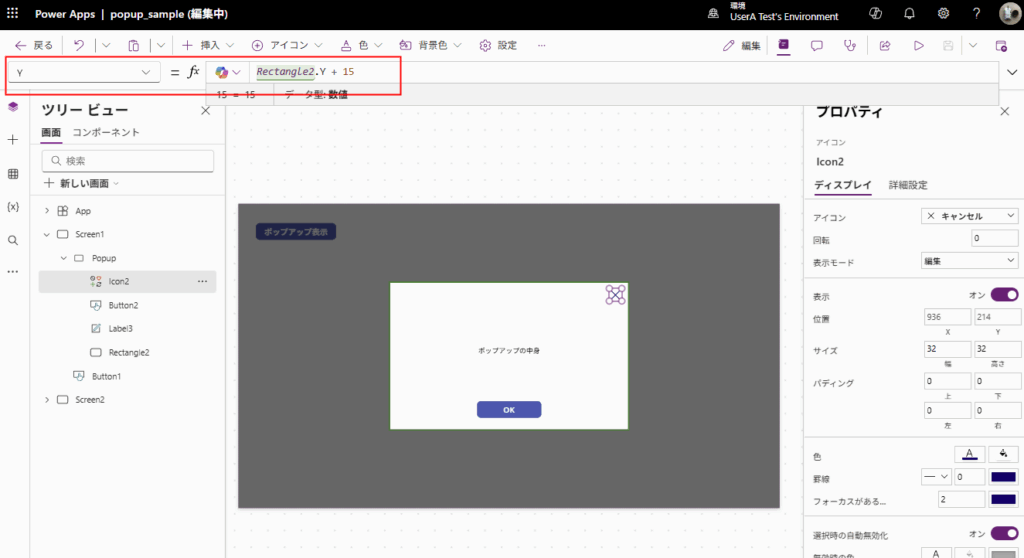Screen dimensions: 1024x558
Task: Click the tree view search box
Action: click(x=128, y=161)
